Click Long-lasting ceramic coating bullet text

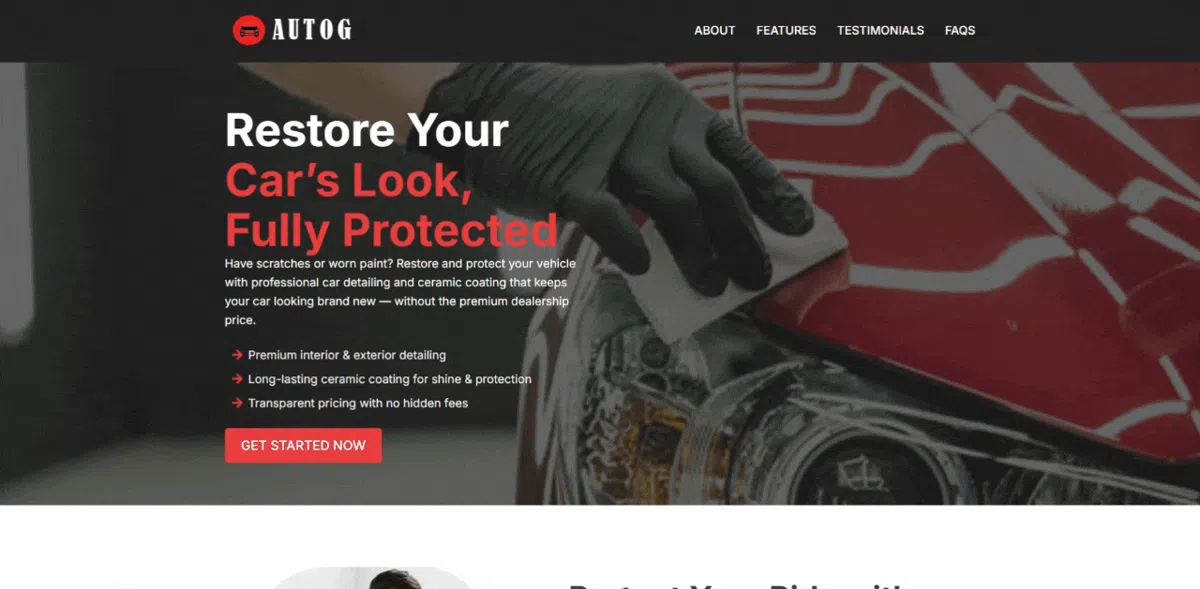pos(390,379)
